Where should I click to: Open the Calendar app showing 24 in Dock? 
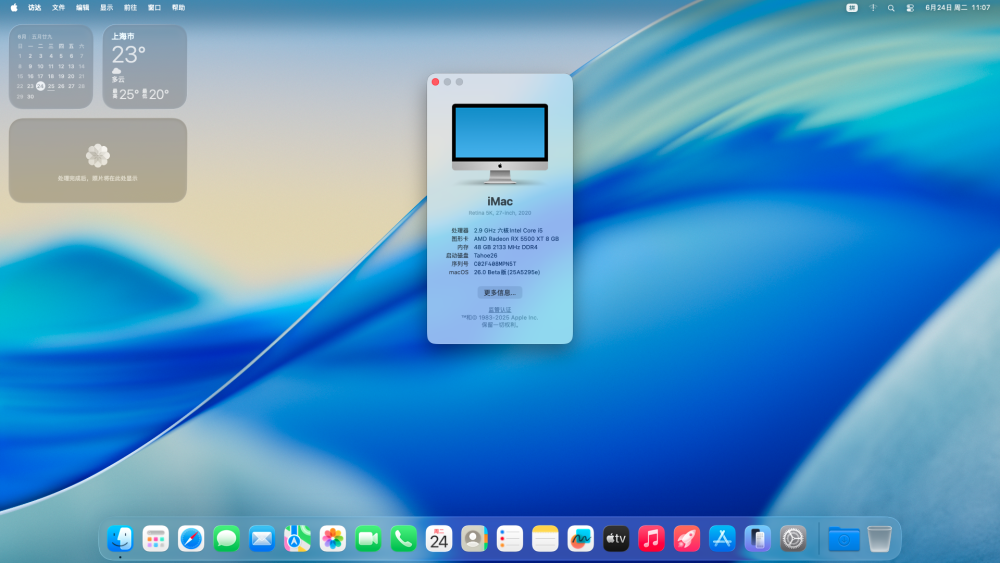[439, 539]
